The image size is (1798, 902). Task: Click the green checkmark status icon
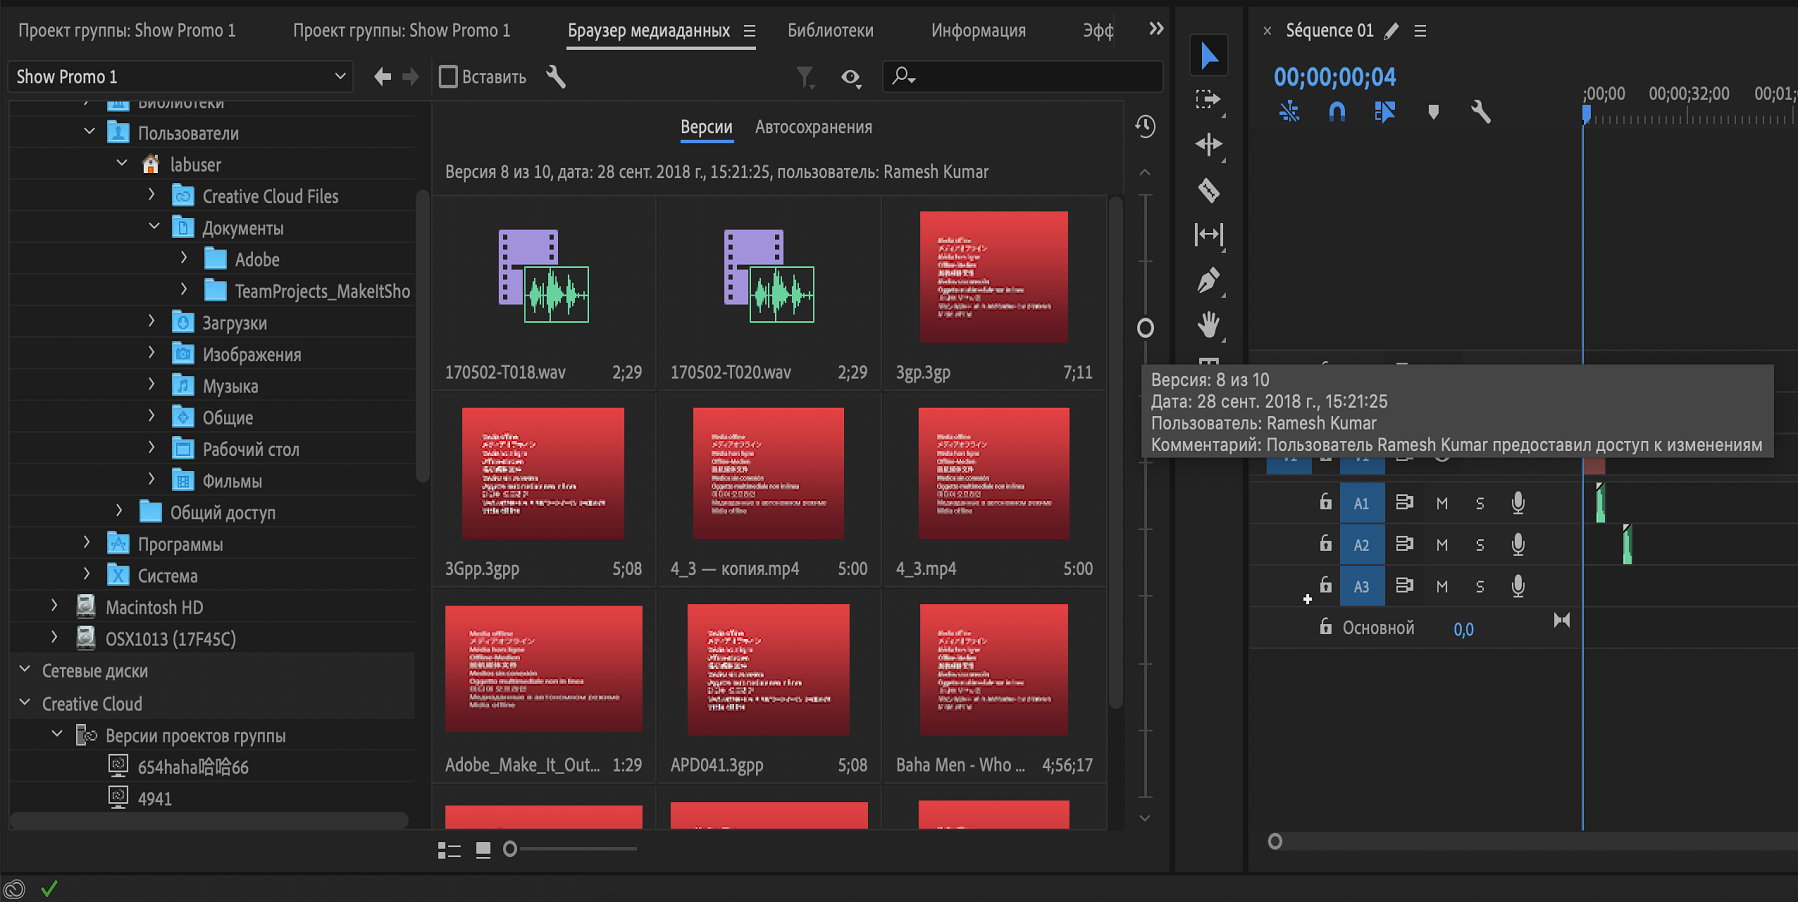point(49,888)
